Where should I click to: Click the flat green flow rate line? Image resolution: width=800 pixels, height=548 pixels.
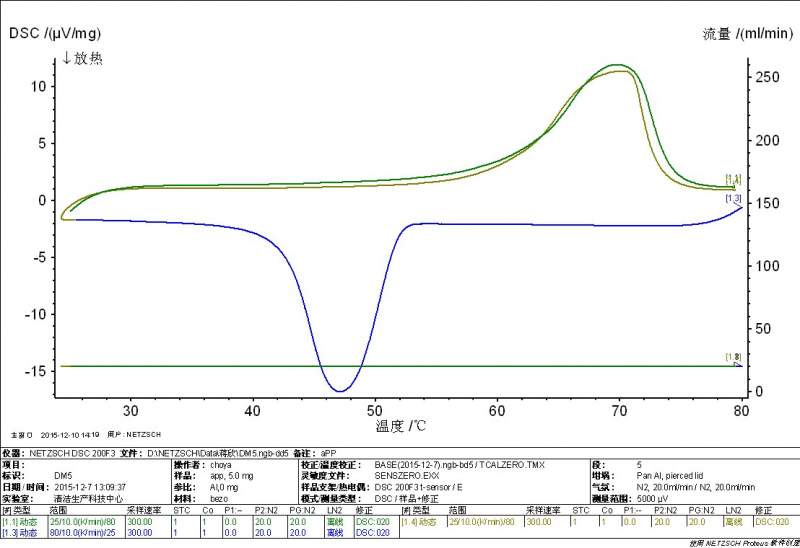click(401, 366)
